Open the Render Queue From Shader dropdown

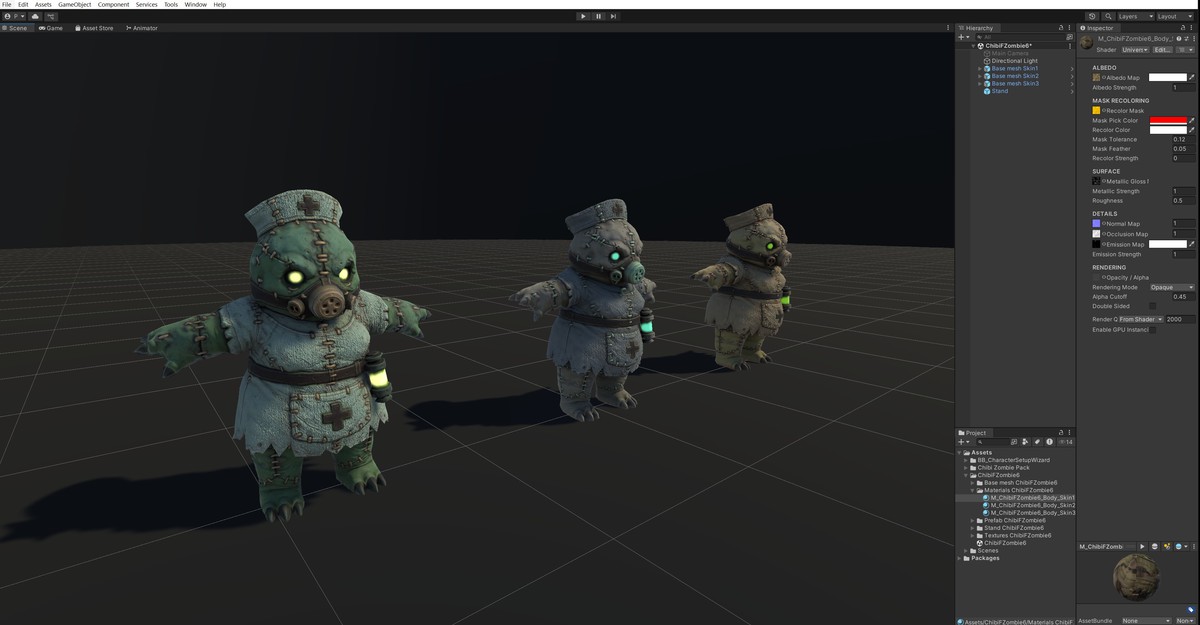1140,319
